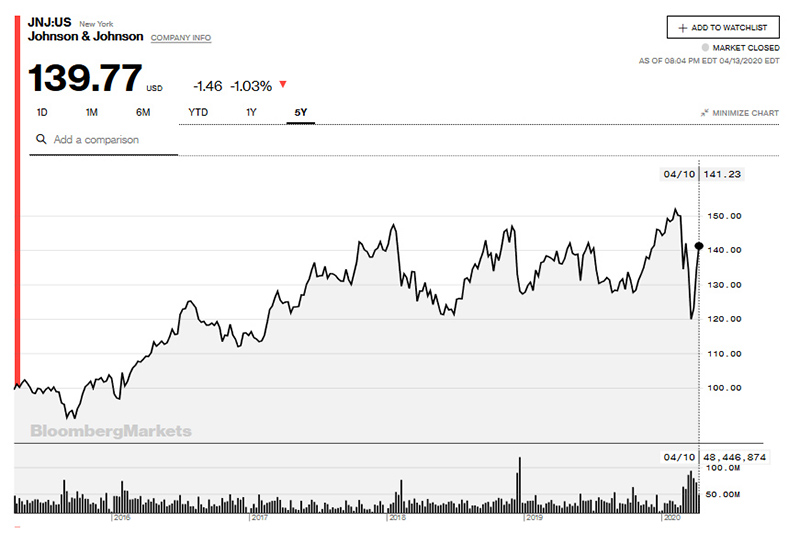Click the black data point marker on price line
The width and height of the screenshot is (800, 544).
click(698, 246)
